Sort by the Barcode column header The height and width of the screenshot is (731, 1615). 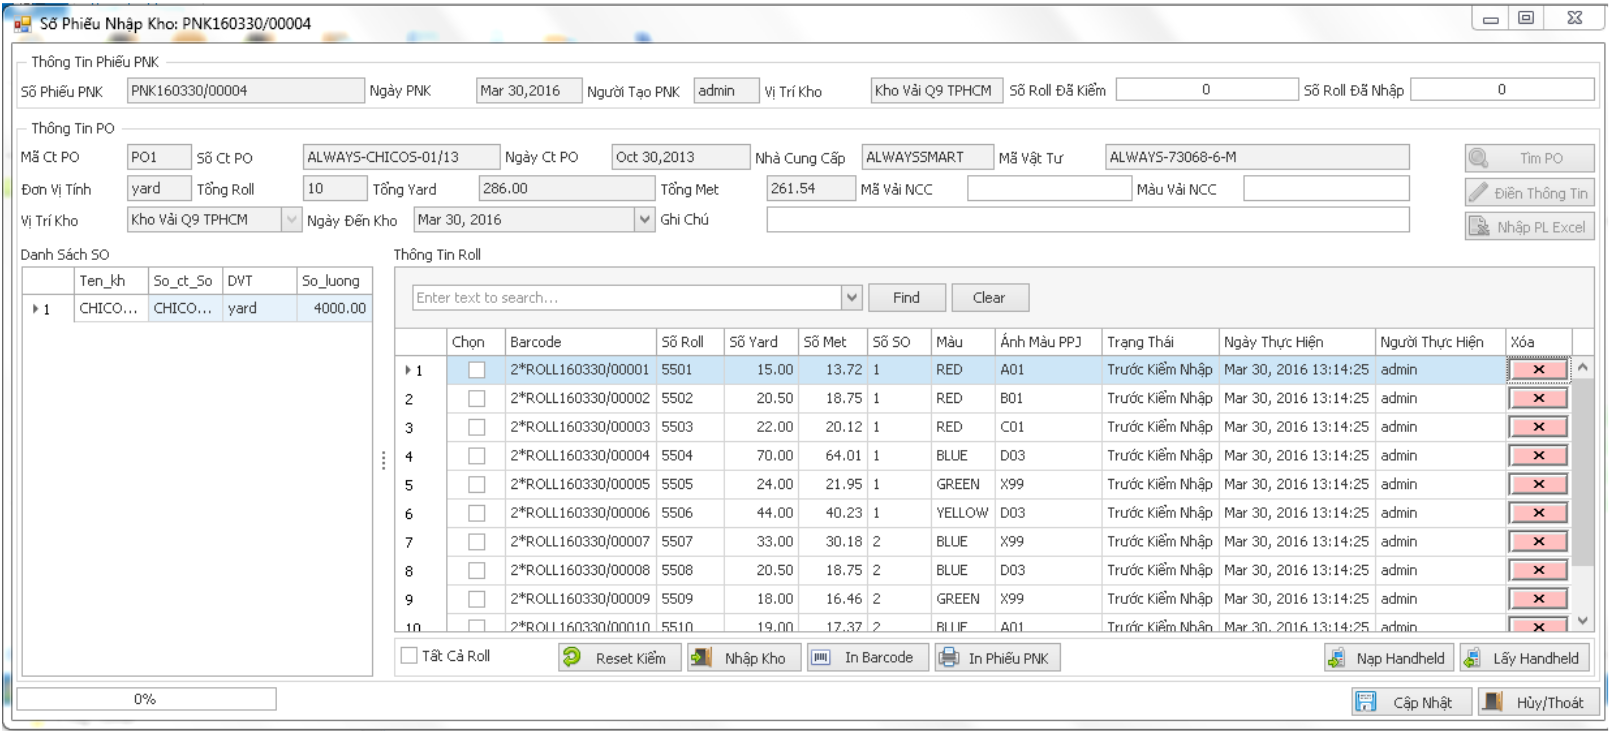pos(580,342)
